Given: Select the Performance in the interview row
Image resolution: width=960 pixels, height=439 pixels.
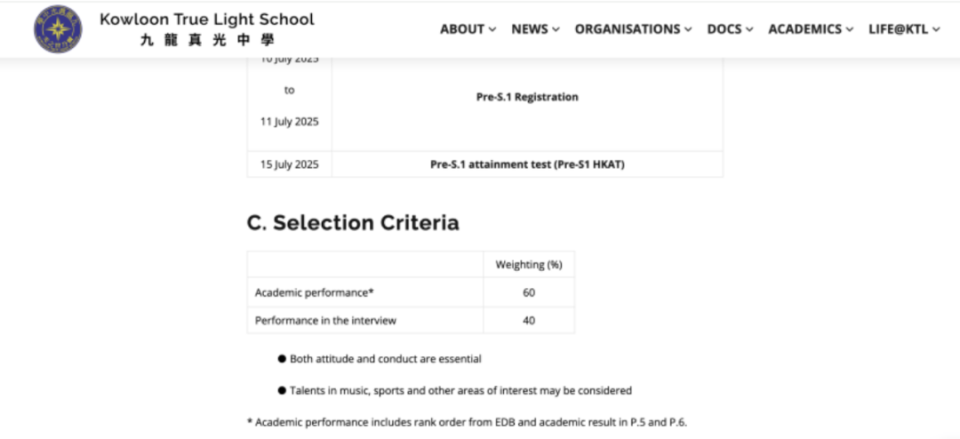Looking at the screenshot, I should 327,320.
